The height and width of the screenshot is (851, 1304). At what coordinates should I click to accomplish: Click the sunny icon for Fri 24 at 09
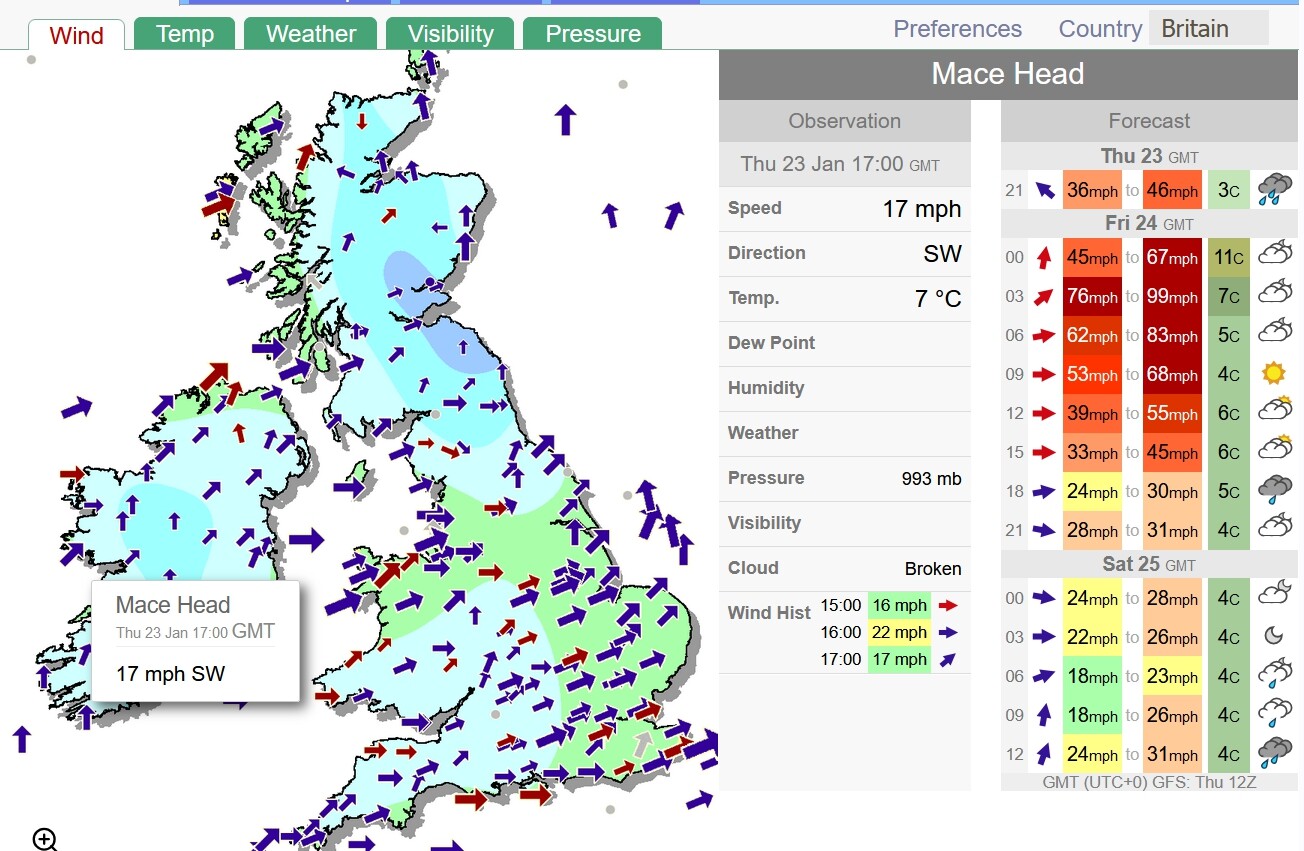point(1274,373)
